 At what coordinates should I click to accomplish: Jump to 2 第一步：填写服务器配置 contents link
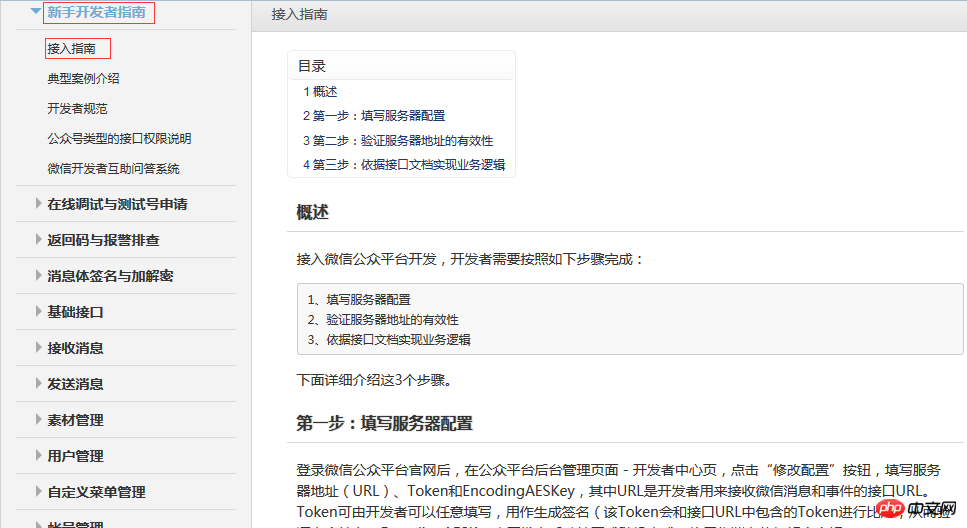point(374,115)
